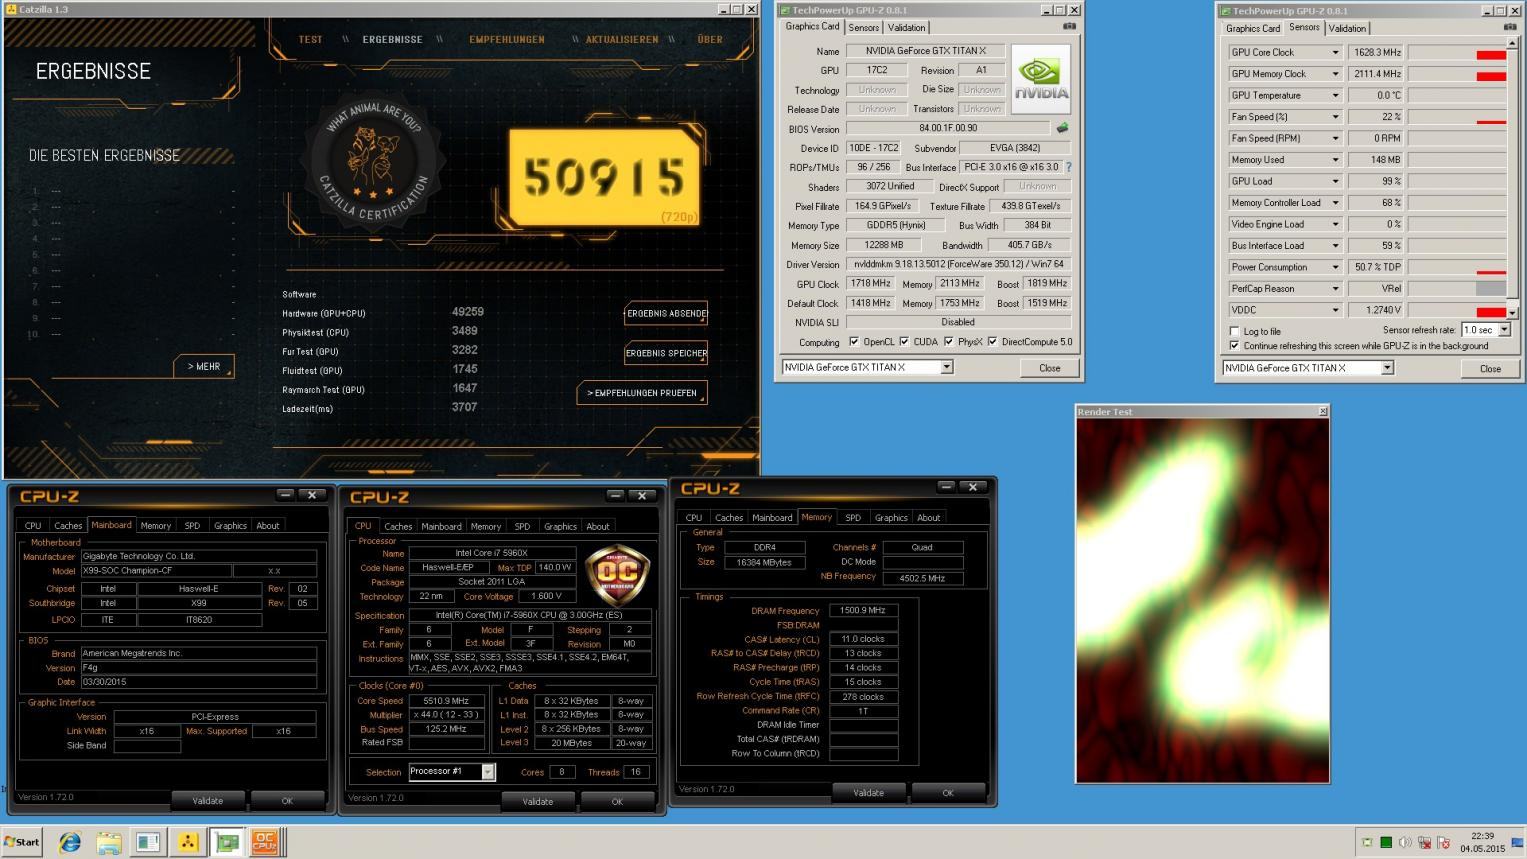Click the 50915 score display

click(604, 177)
